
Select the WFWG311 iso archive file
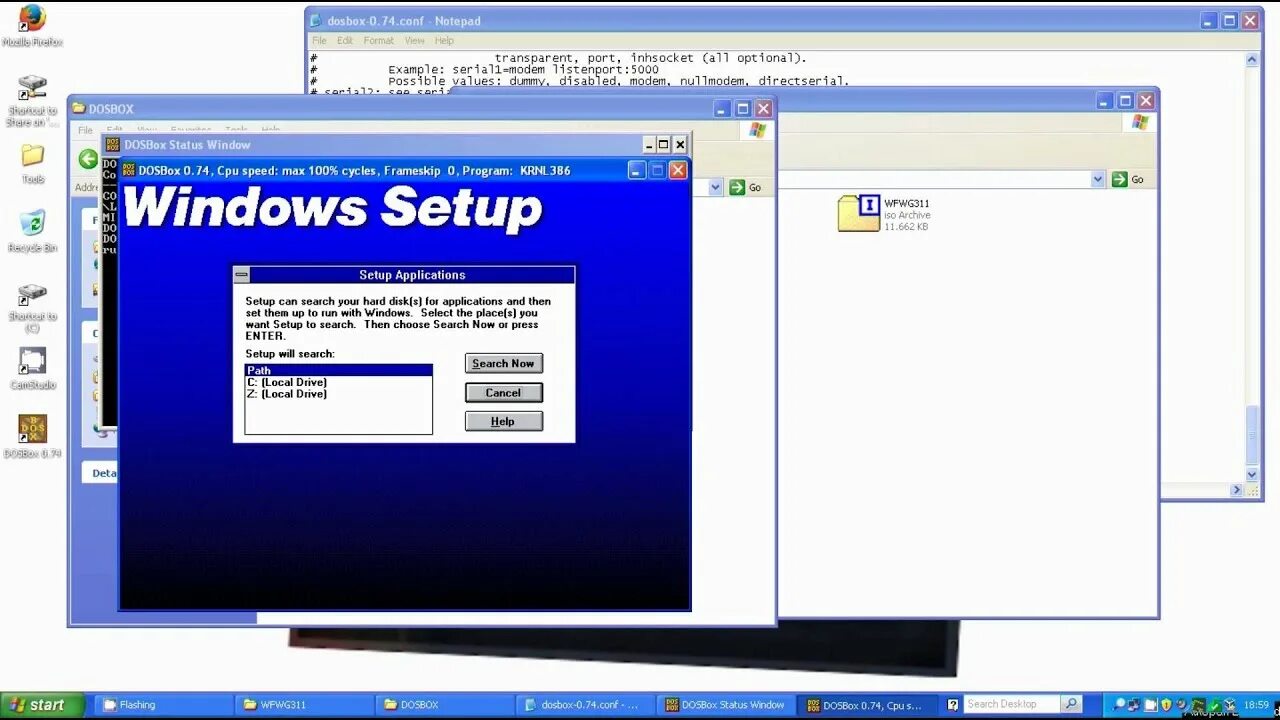click(884, 214)
